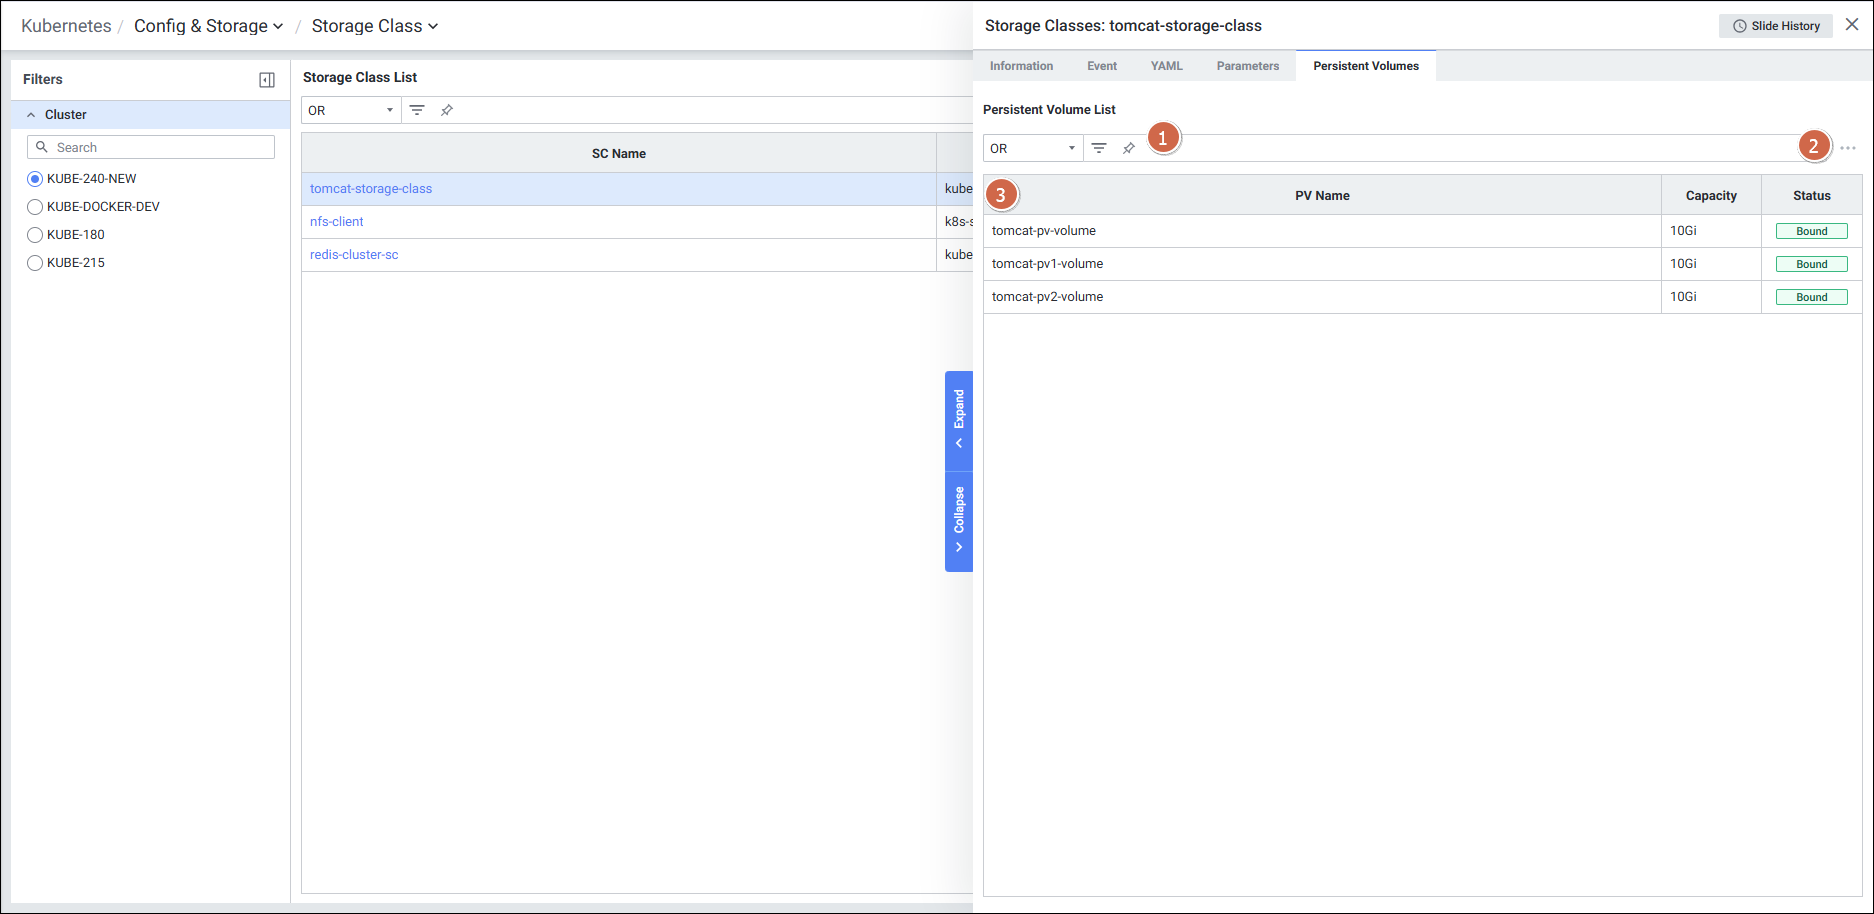
Task: Collapse the Cluster filter section
Action: click(31, 115)
